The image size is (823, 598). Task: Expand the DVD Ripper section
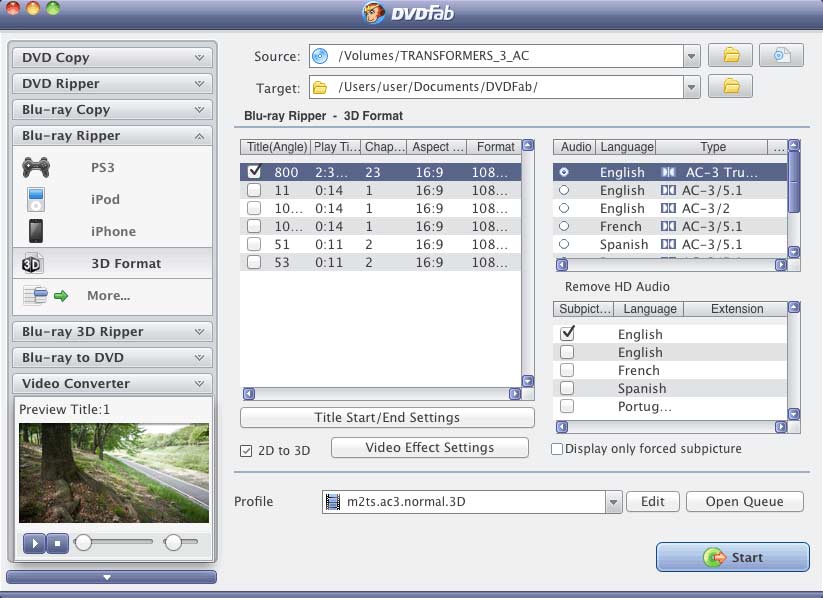112,83
